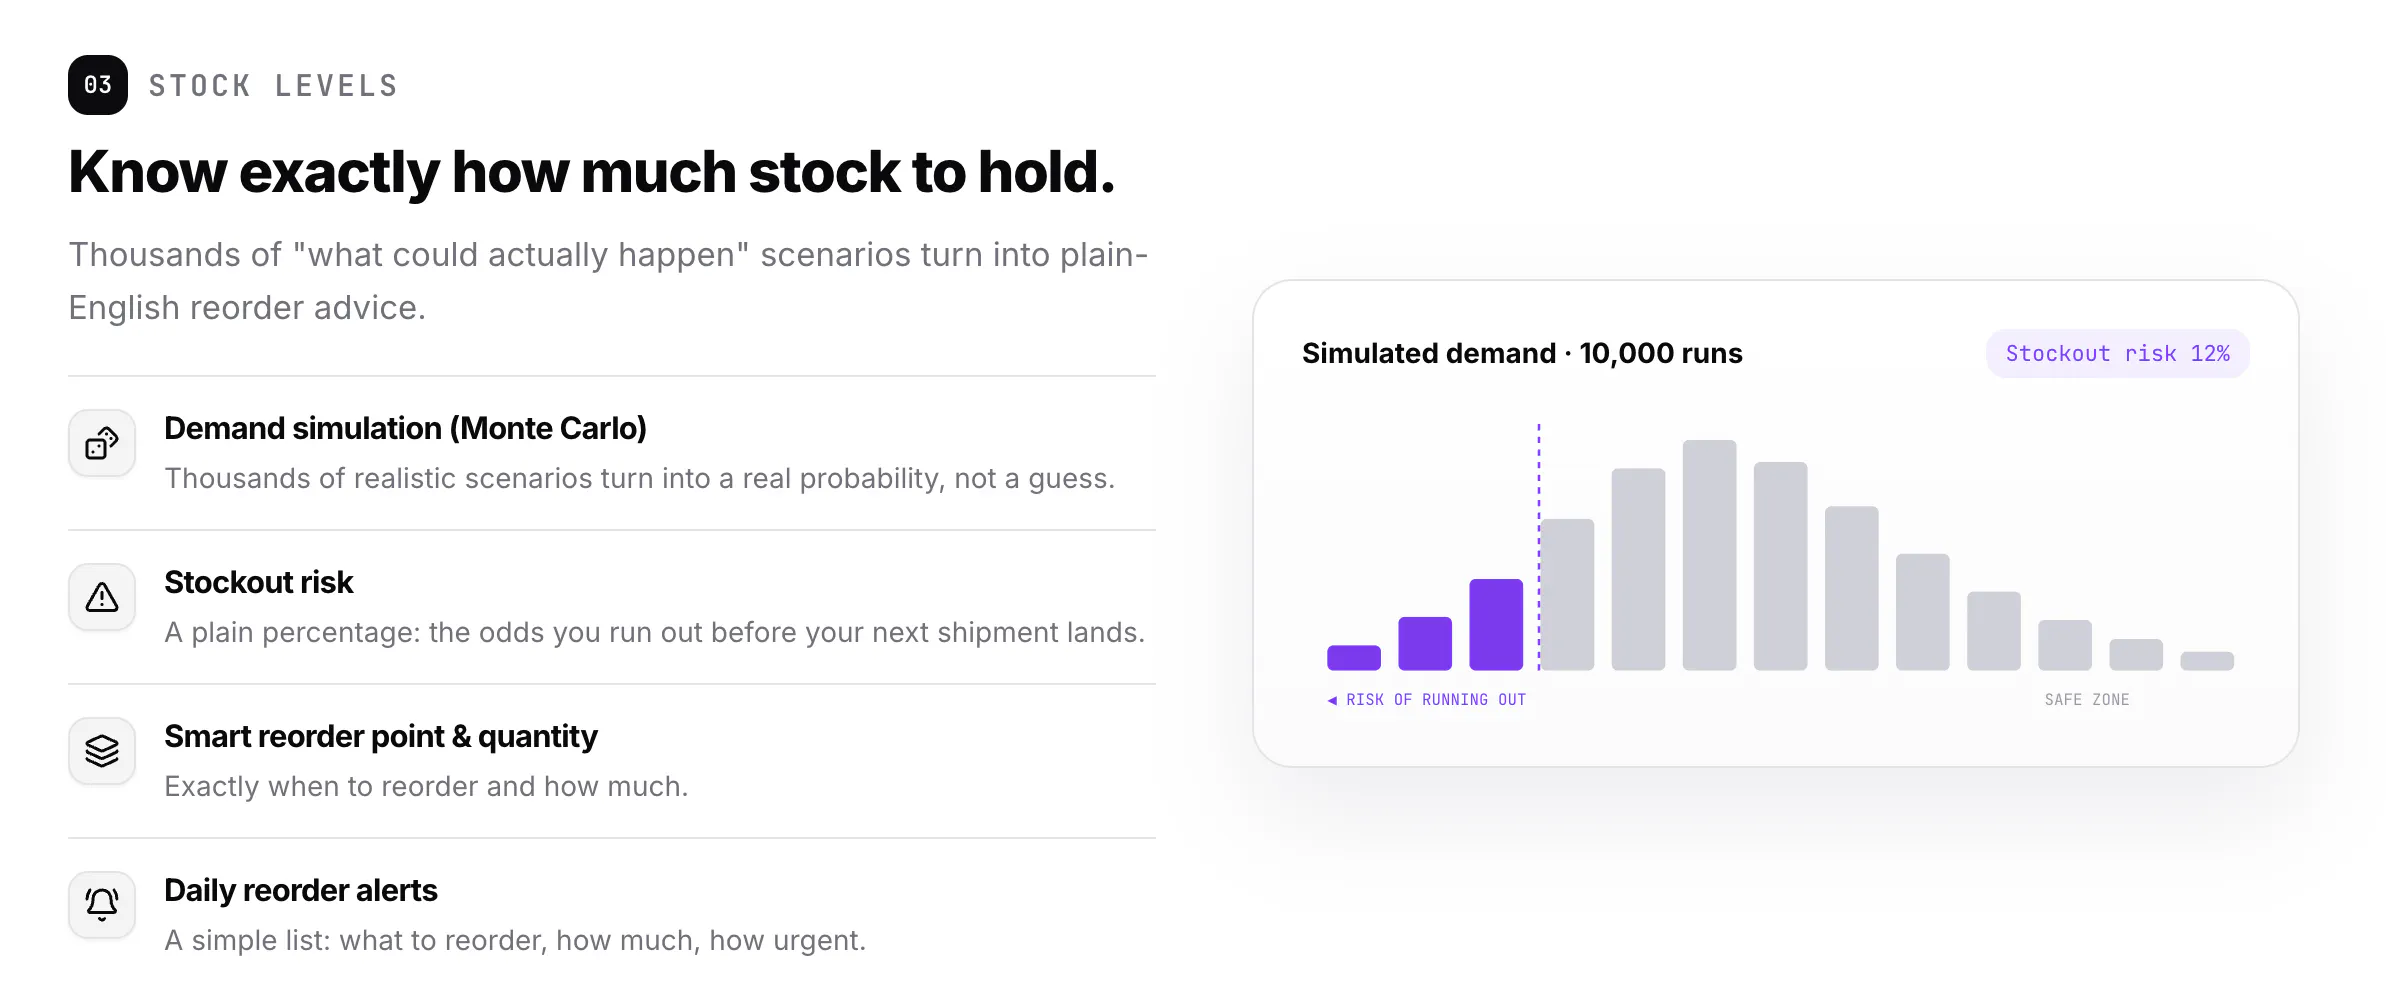Viewport: 2386px width, 992px height.
Task: Click the warning triangle Stockout risk icon
Action: pyautogui.click(x=102, y=597)
